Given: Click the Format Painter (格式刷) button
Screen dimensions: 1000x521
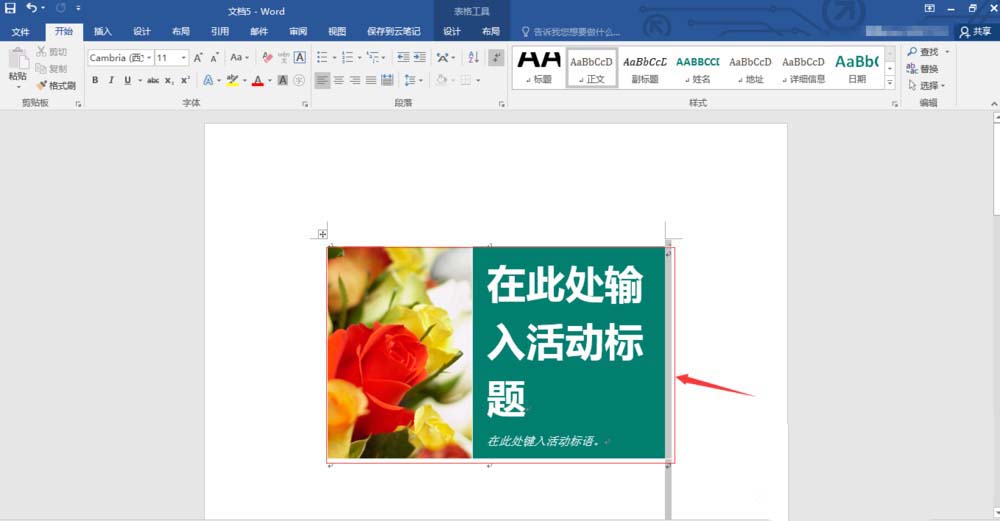Looking at the screenshot, I should point(56,85).
